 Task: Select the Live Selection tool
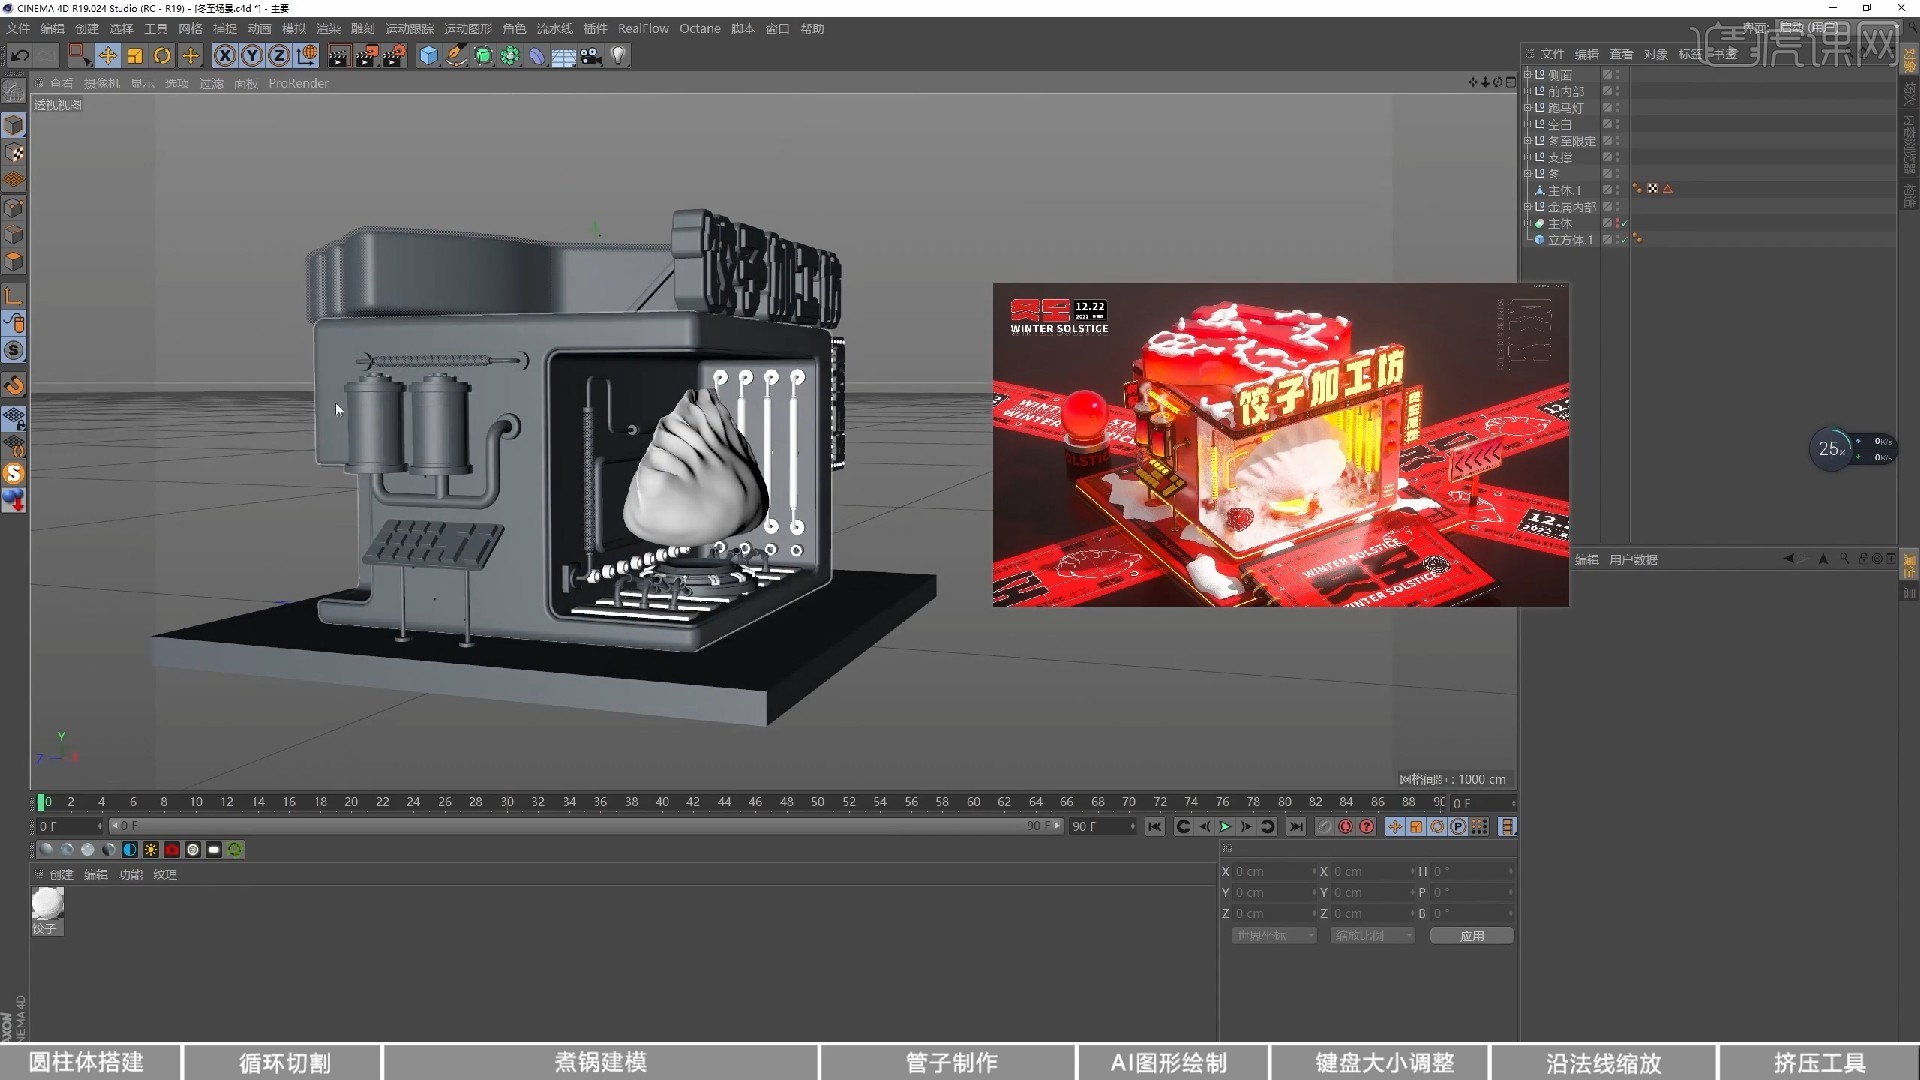80,56
